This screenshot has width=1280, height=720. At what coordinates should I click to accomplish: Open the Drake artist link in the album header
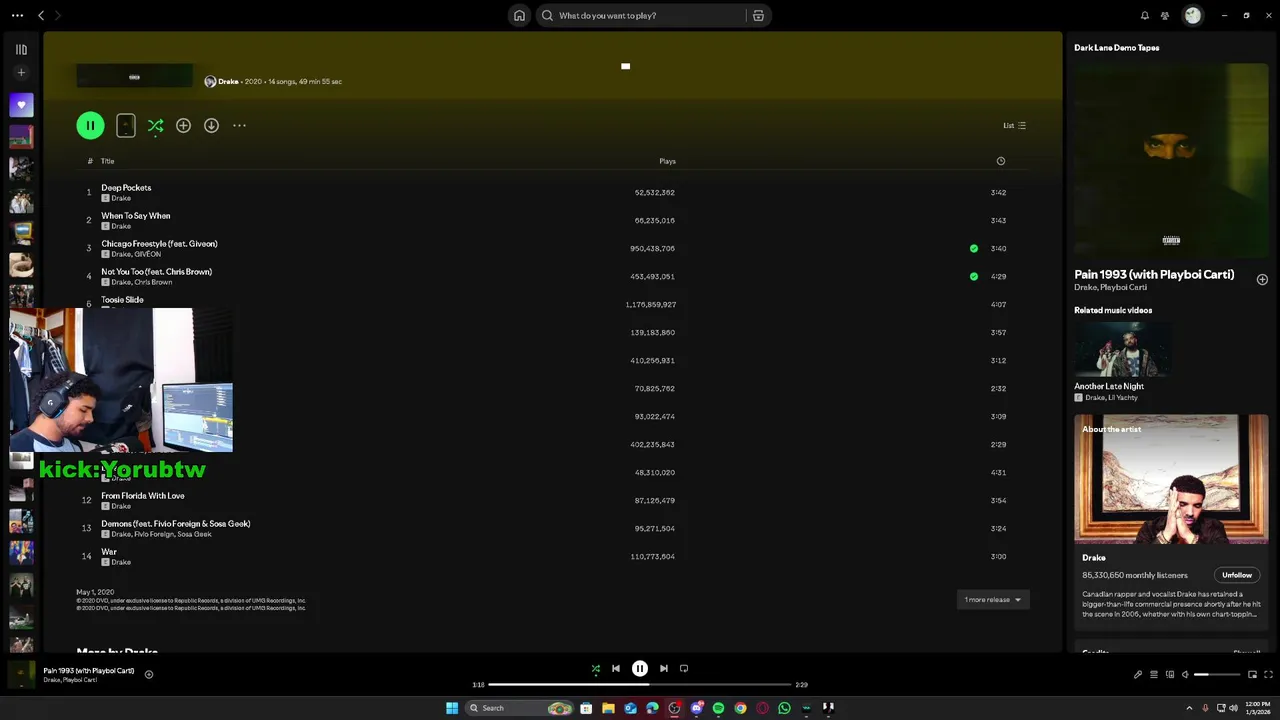coord(228,81)
